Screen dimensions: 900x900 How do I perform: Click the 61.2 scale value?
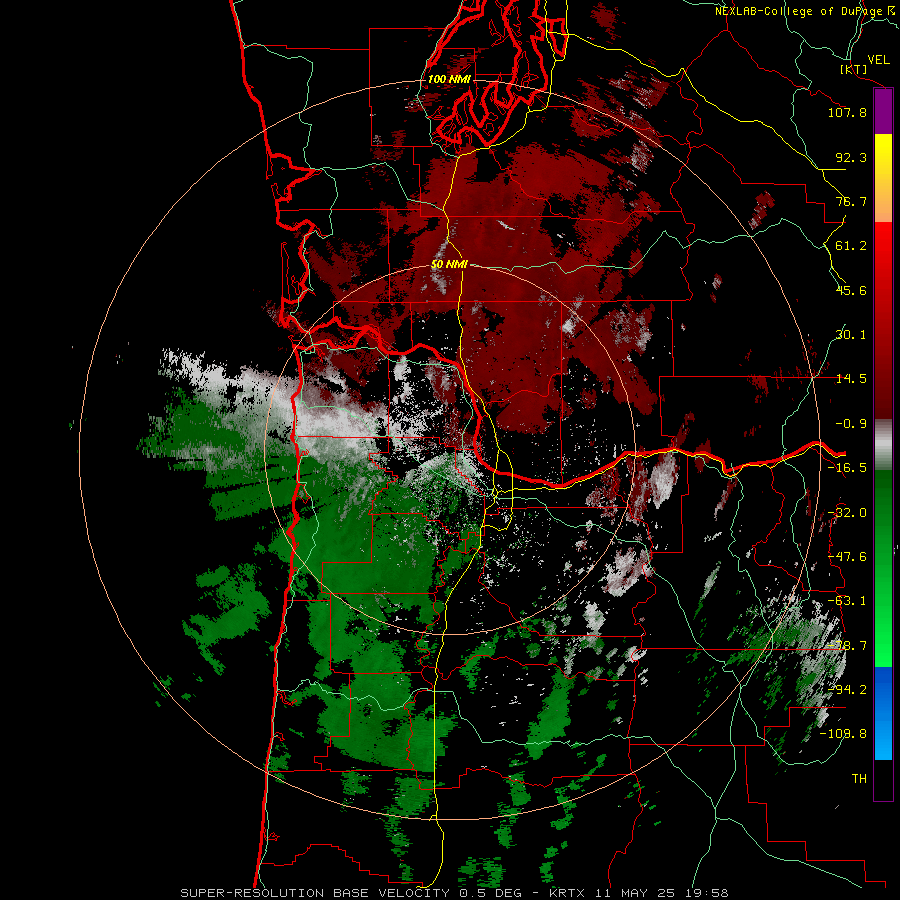[x=851, y=246]
